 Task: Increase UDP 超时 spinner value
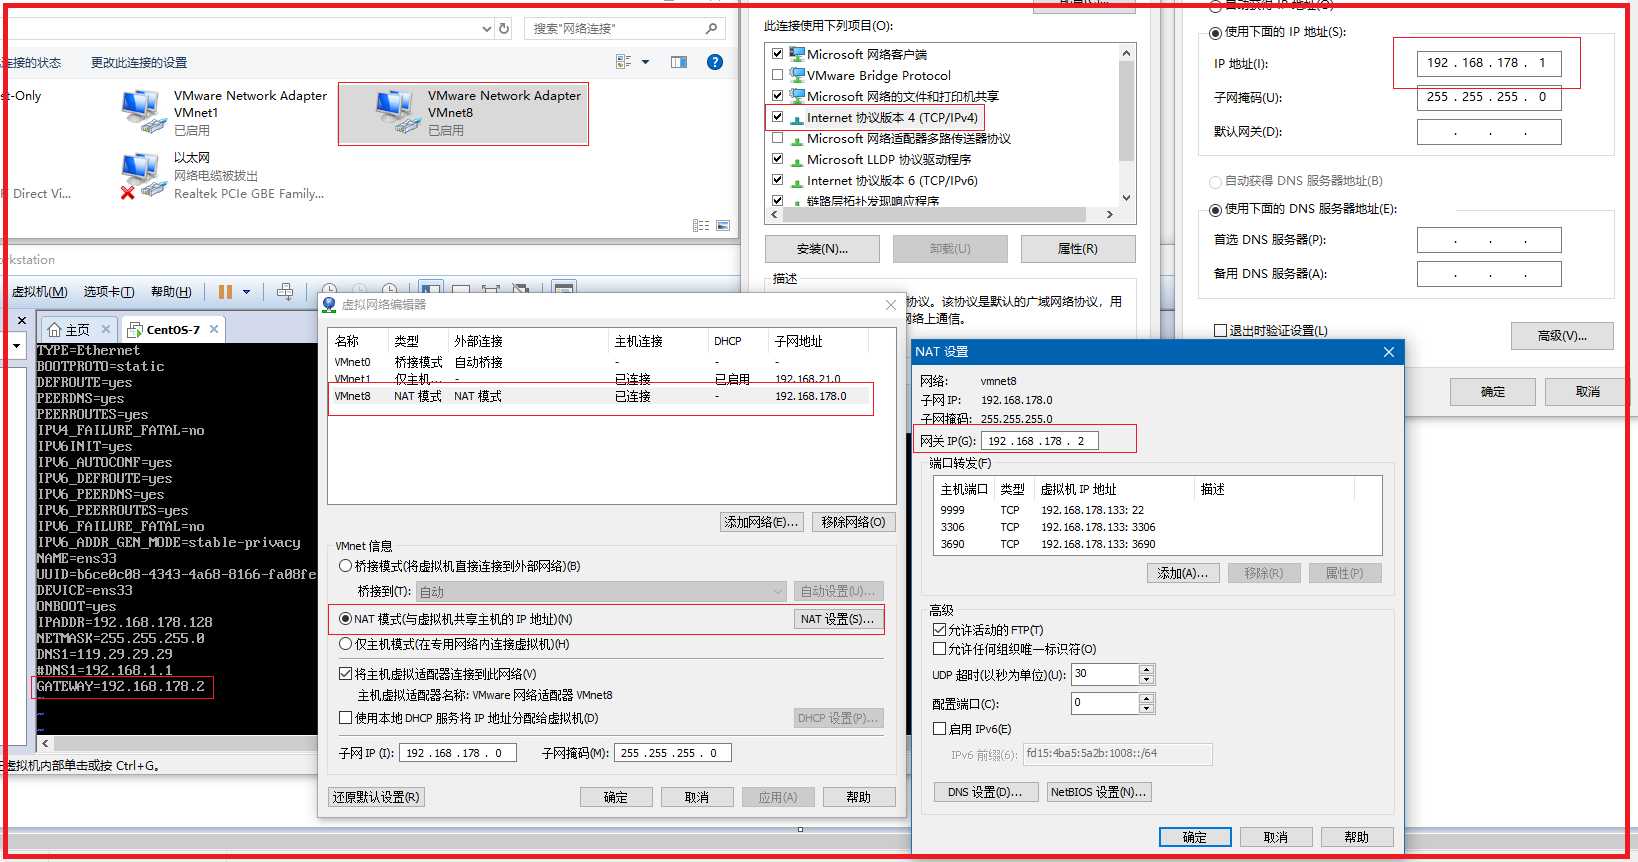[x=1147, y=669]
